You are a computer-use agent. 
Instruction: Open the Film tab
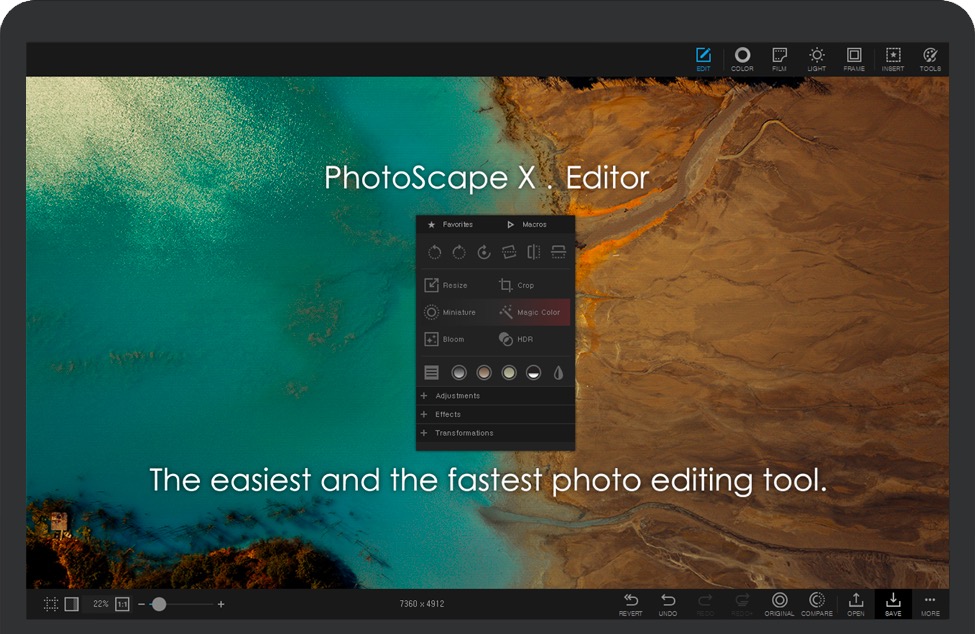(x=779, y=59)
